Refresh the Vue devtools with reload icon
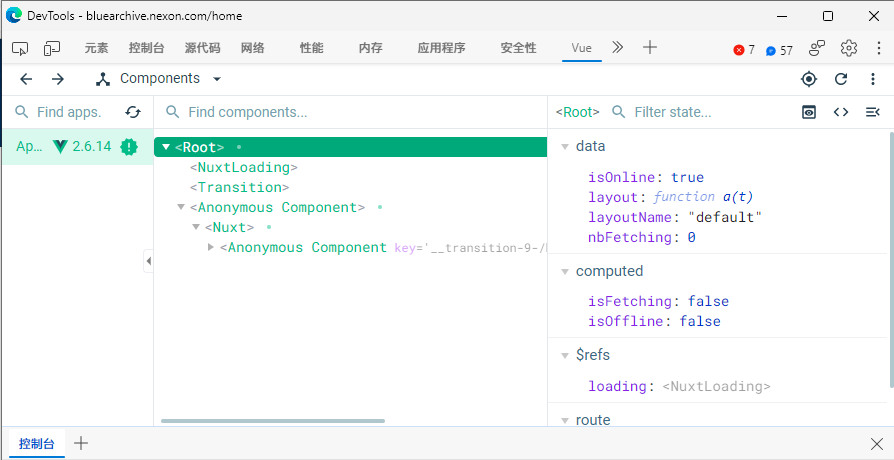The image size is (894, 460). pos(841,79)
